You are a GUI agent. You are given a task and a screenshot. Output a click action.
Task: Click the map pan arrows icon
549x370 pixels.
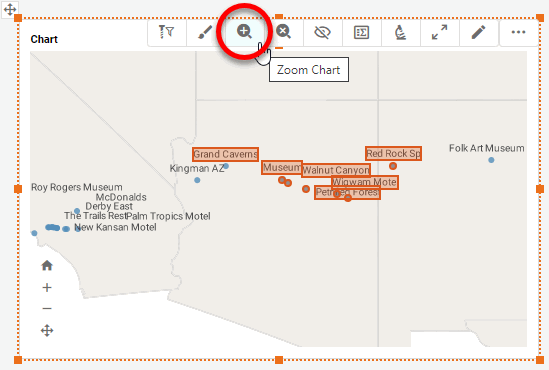click(47, 330)
